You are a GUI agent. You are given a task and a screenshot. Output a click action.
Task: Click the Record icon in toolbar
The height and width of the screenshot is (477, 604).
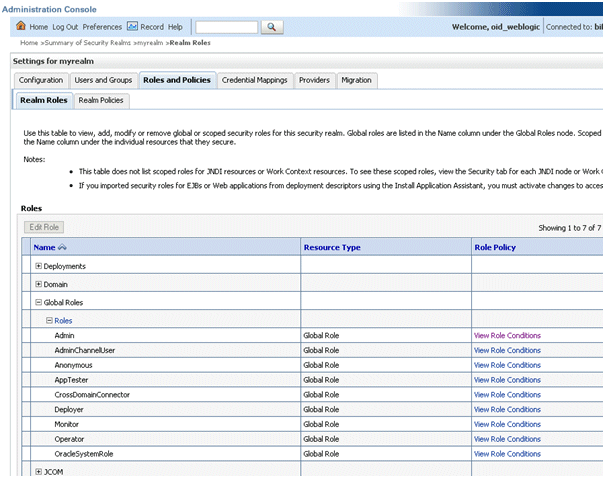(132, 27)
